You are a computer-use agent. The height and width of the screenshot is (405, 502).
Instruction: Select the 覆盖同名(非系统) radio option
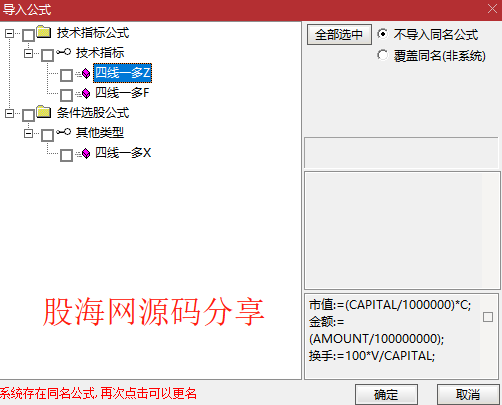383,55
